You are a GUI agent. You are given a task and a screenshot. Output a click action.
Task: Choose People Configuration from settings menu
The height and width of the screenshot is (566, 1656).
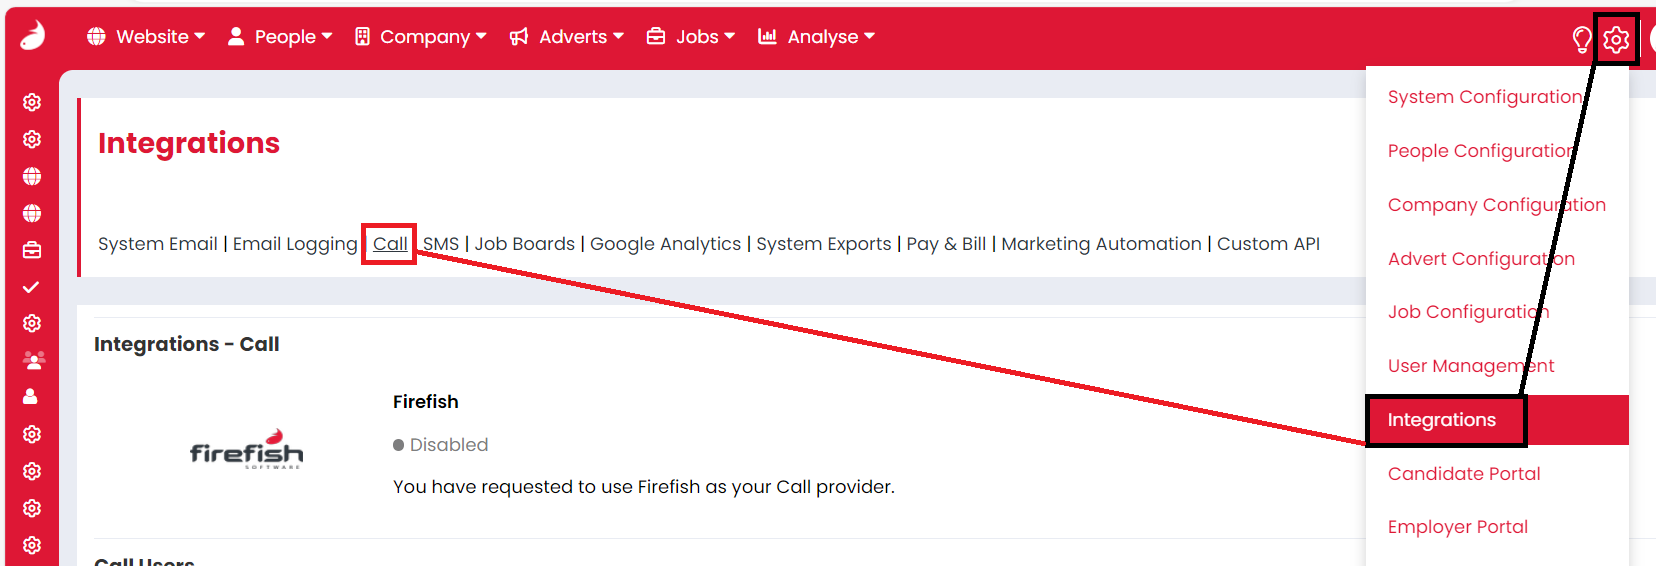coord(1497,151)
